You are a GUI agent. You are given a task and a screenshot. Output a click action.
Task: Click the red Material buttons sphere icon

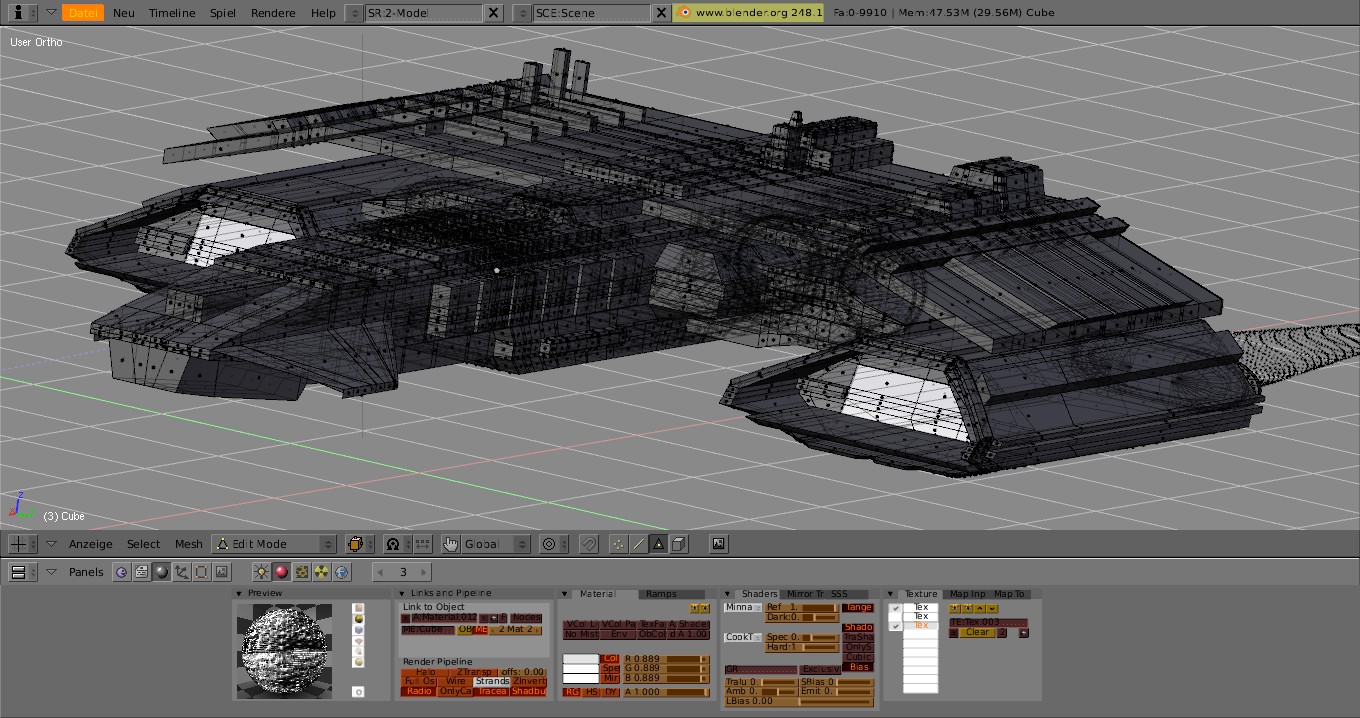[x=281, y=572]
